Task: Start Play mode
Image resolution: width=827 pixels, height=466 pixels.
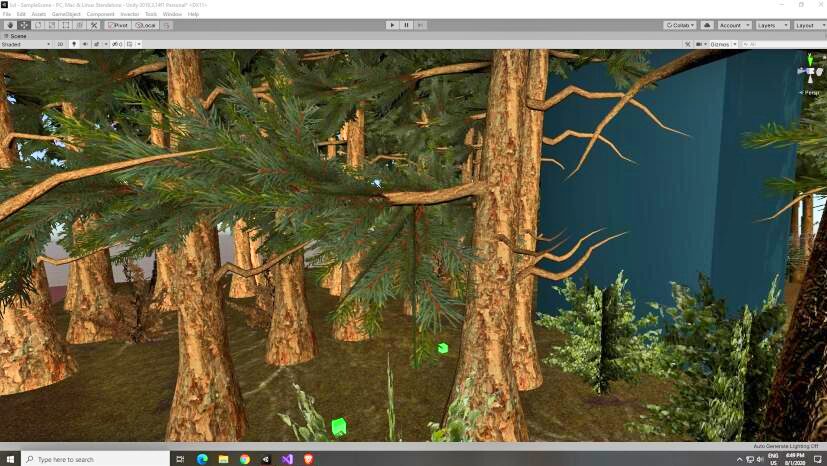Action: click(392, 25)
